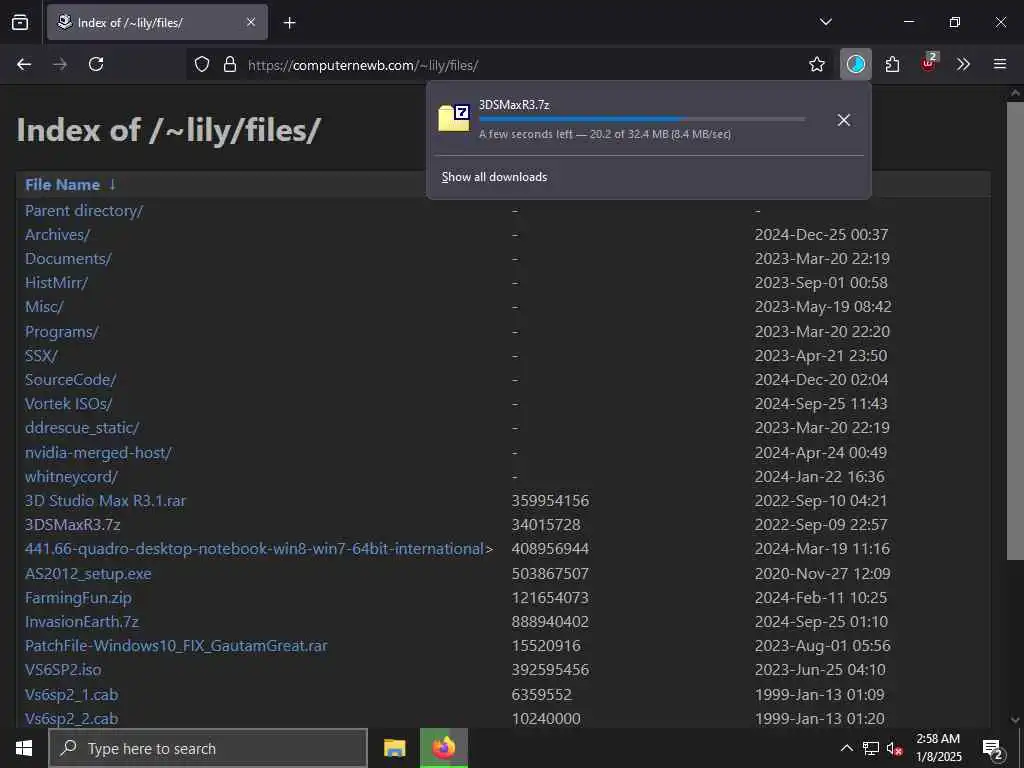Open the clock showing 2:58 AM
Screen dimensions: 1024x768
(x=938, y=748)
